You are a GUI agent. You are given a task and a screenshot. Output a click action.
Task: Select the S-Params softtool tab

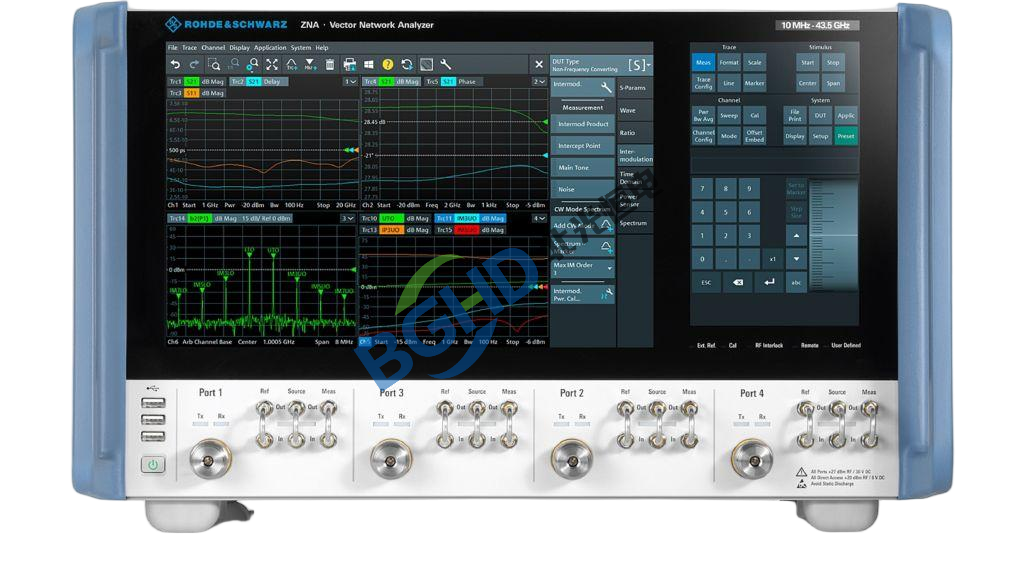coord(634,88)
